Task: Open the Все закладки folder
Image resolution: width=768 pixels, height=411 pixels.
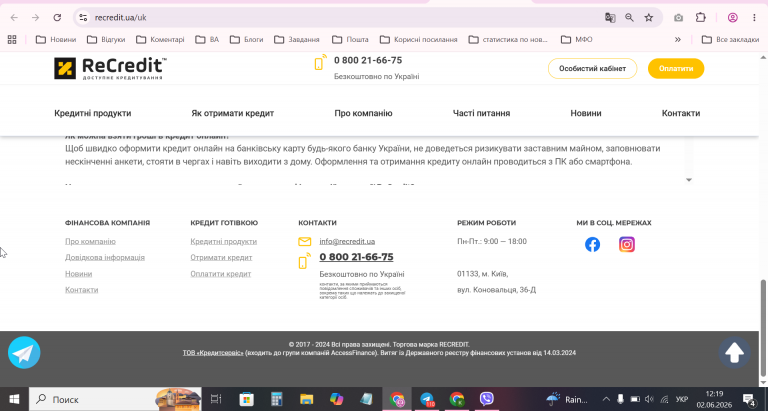Action: click(730, 39)
